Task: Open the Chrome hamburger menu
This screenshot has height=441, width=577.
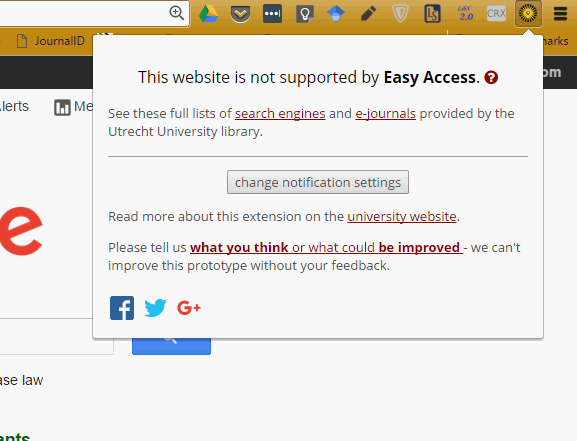Action: (560, 14)
